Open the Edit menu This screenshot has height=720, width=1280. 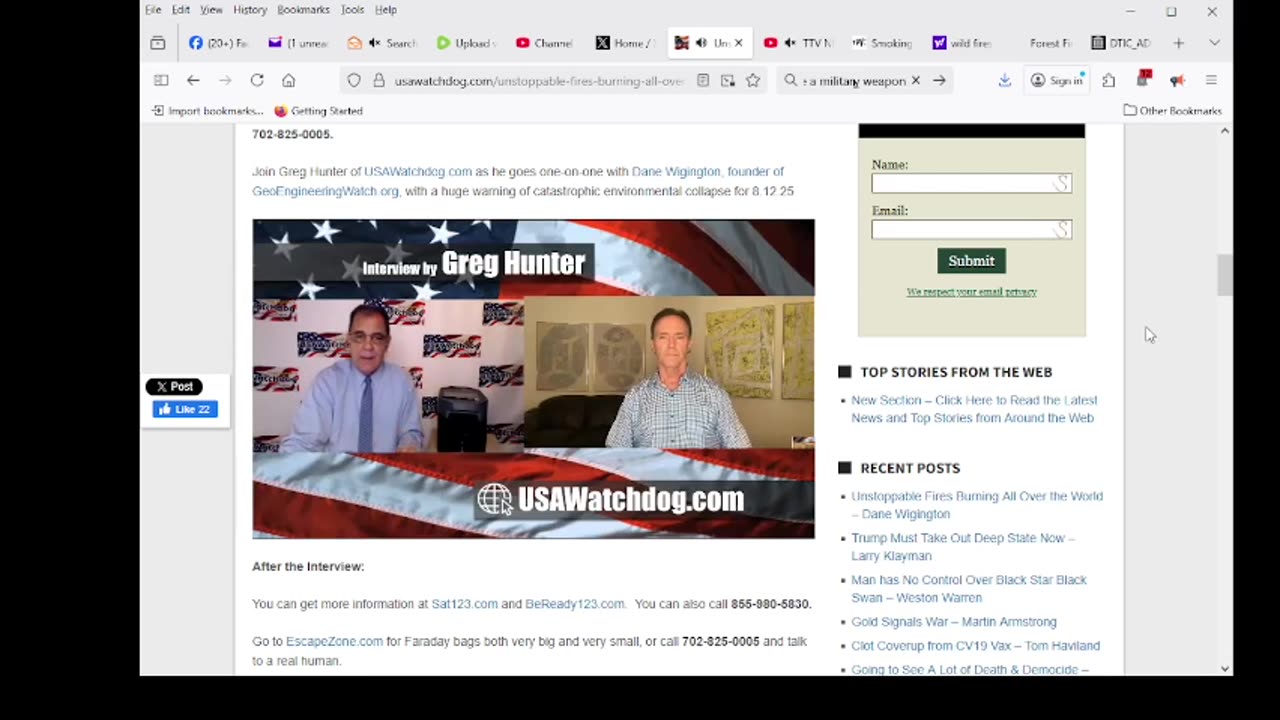coord(181,10)
